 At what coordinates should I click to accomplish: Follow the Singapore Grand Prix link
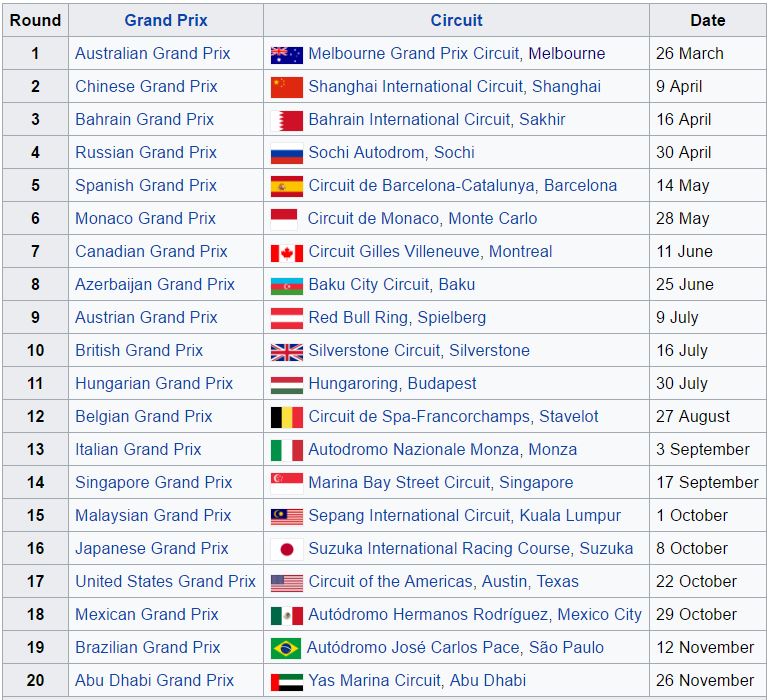pos(153,482)
